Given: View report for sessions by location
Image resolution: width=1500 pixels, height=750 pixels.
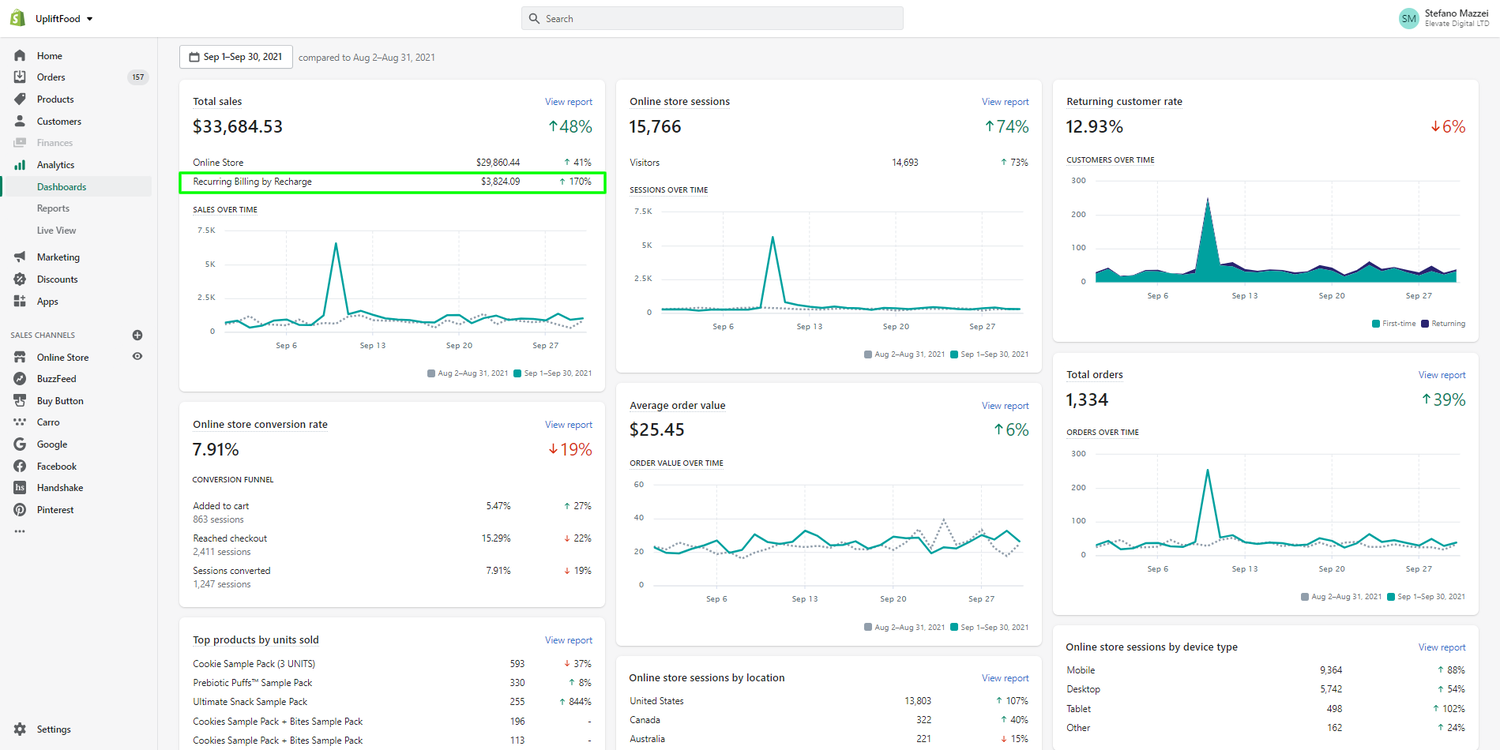Looking at the screenshot, I should (x=1005, y=678).
